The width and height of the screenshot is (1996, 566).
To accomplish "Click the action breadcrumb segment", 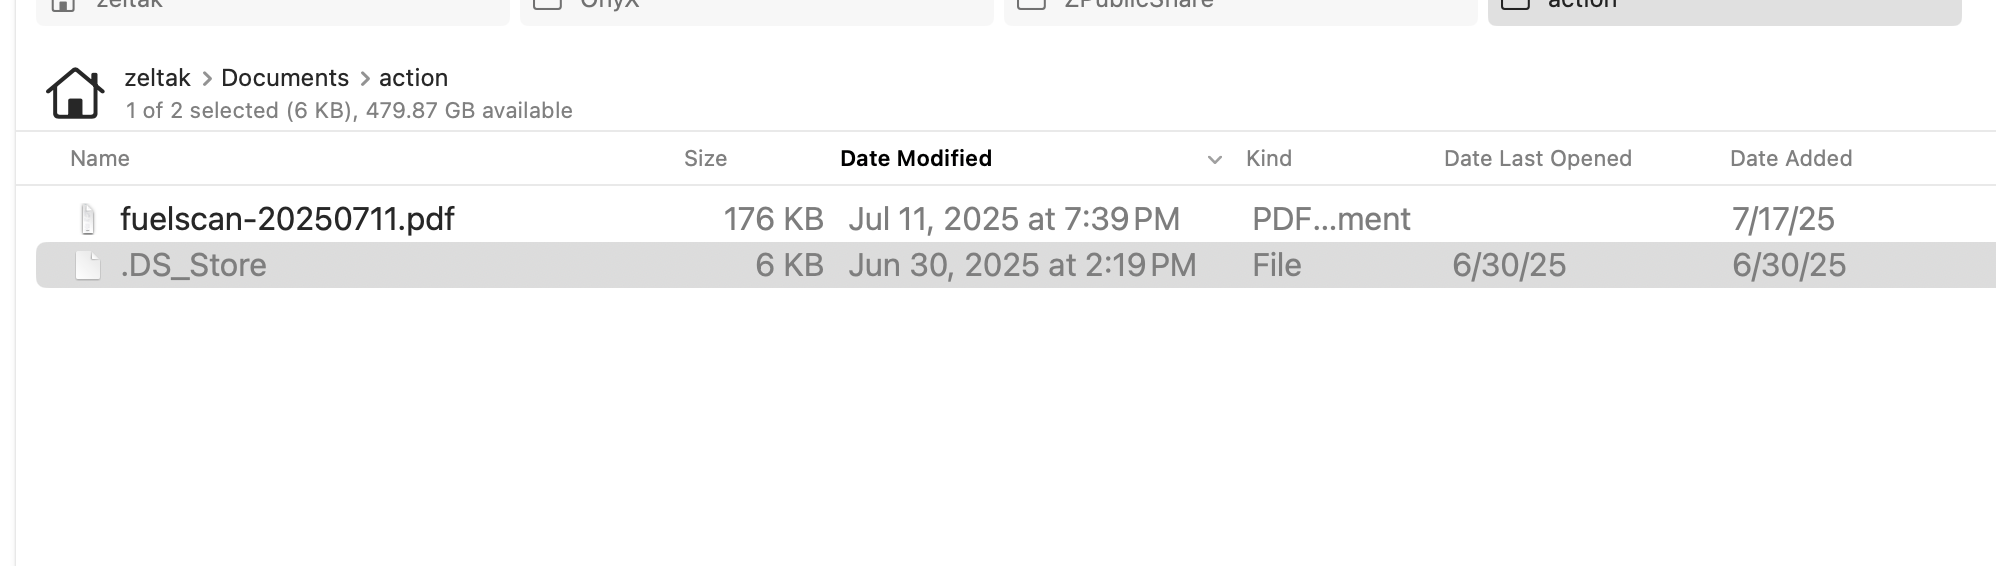I will click(413, 78).
